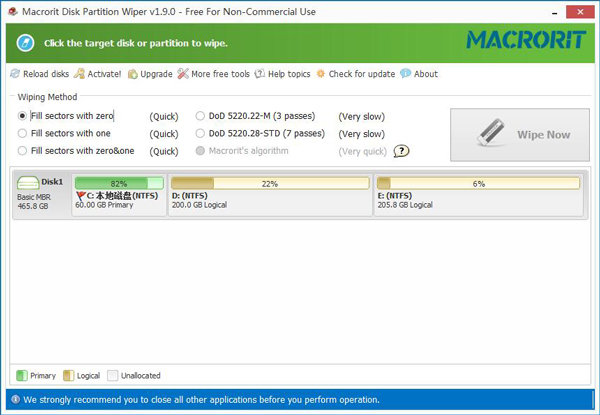This screenshot has width=600, height=415.
Task: Click 200.0 GB Logical text
Action: tap(199, 205)
